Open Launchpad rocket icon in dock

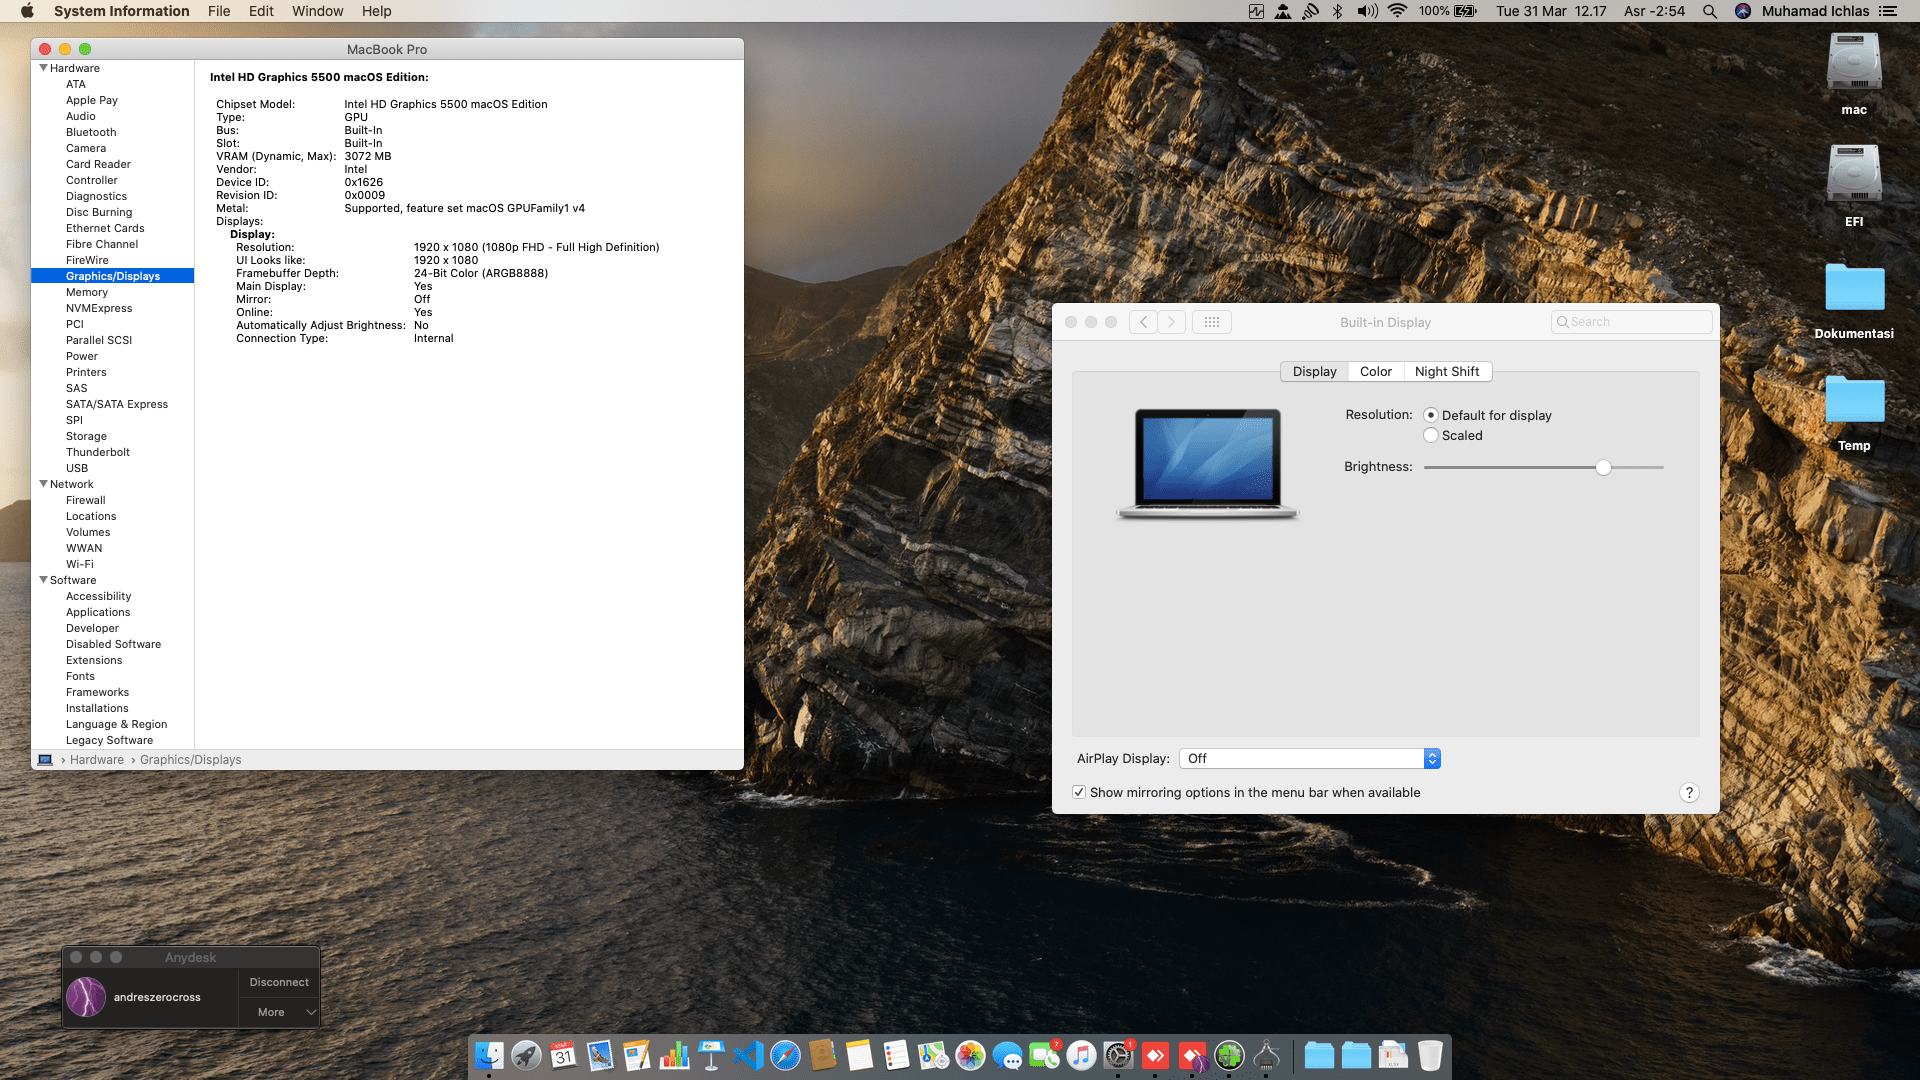pos(526,1056)
